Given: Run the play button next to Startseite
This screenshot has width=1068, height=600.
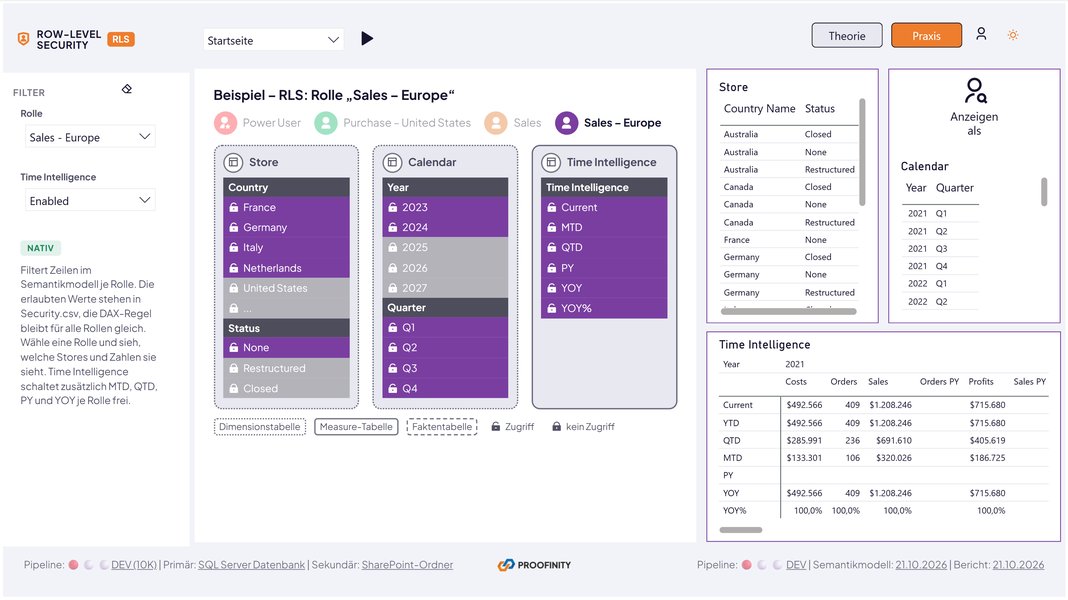Looking at the screenshot, I should 367,39.
